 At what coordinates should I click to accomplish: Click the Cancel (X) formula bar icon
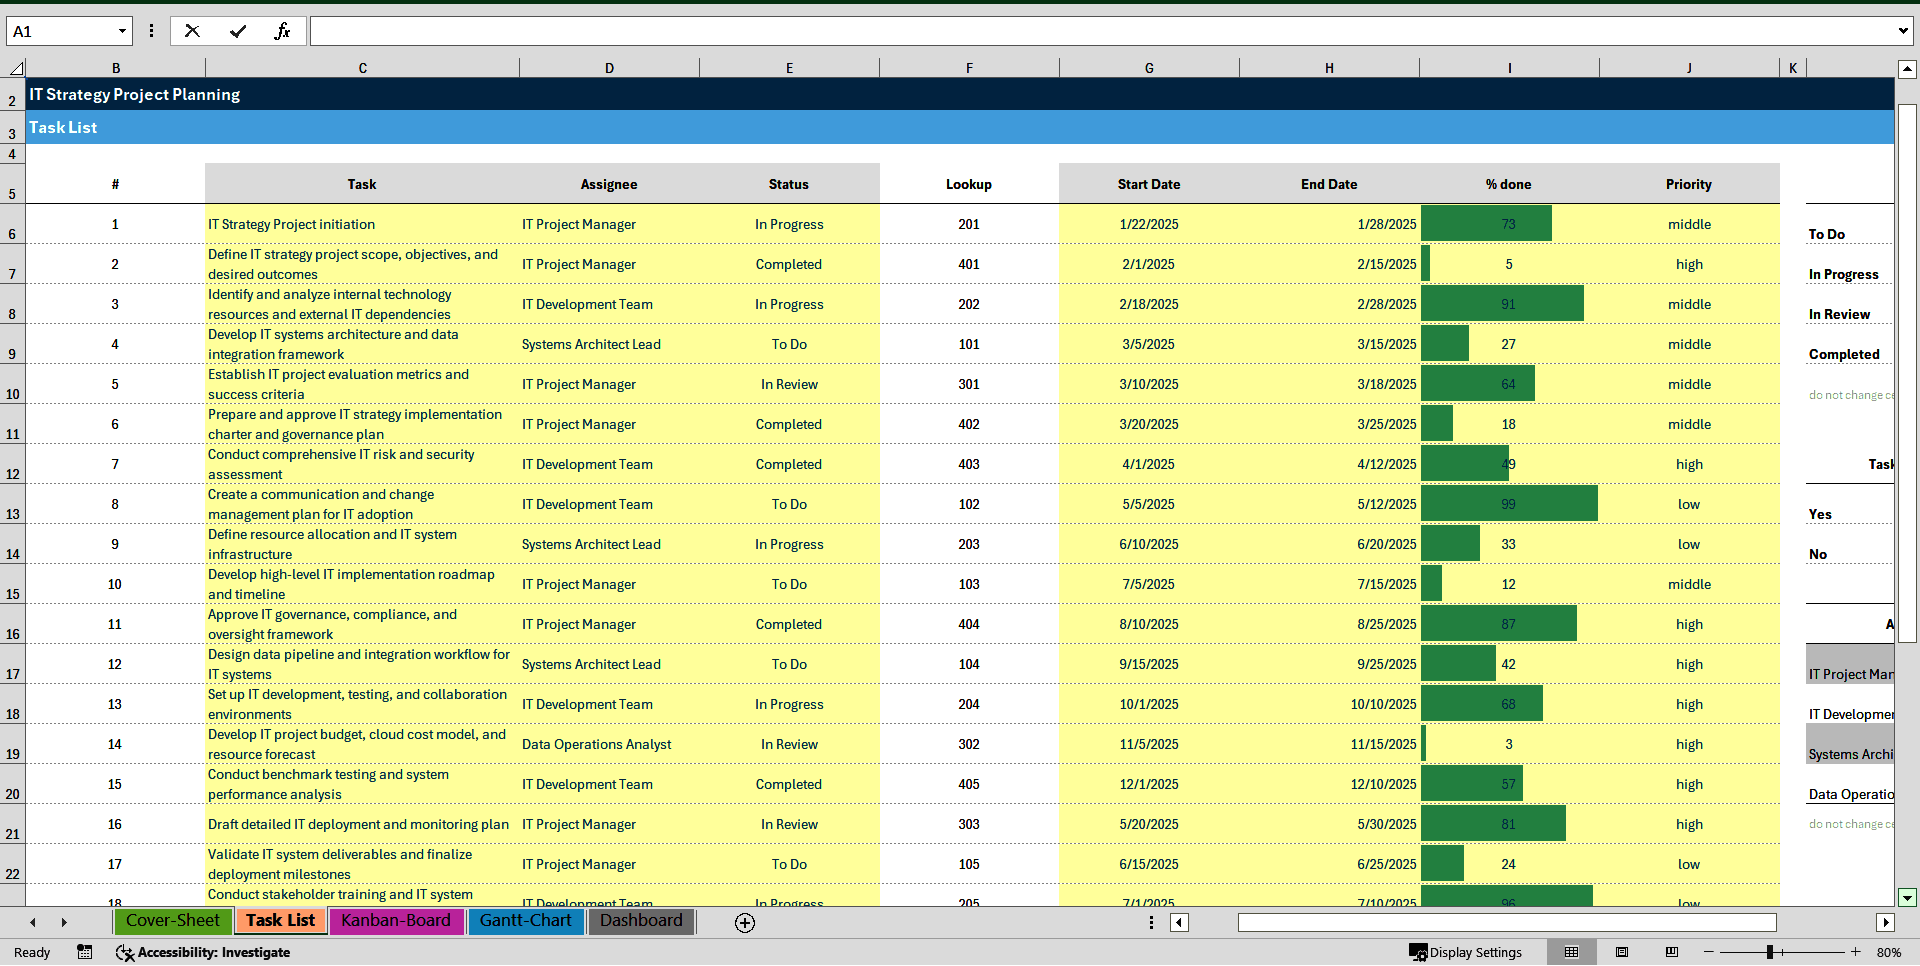click(x=192, y=30)
